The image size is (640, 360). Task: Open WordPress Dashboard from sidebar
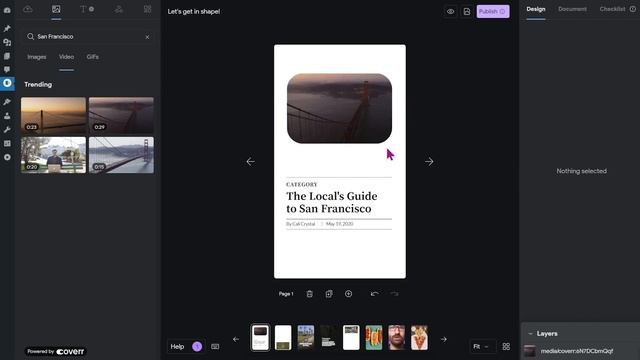click(7, 10)
